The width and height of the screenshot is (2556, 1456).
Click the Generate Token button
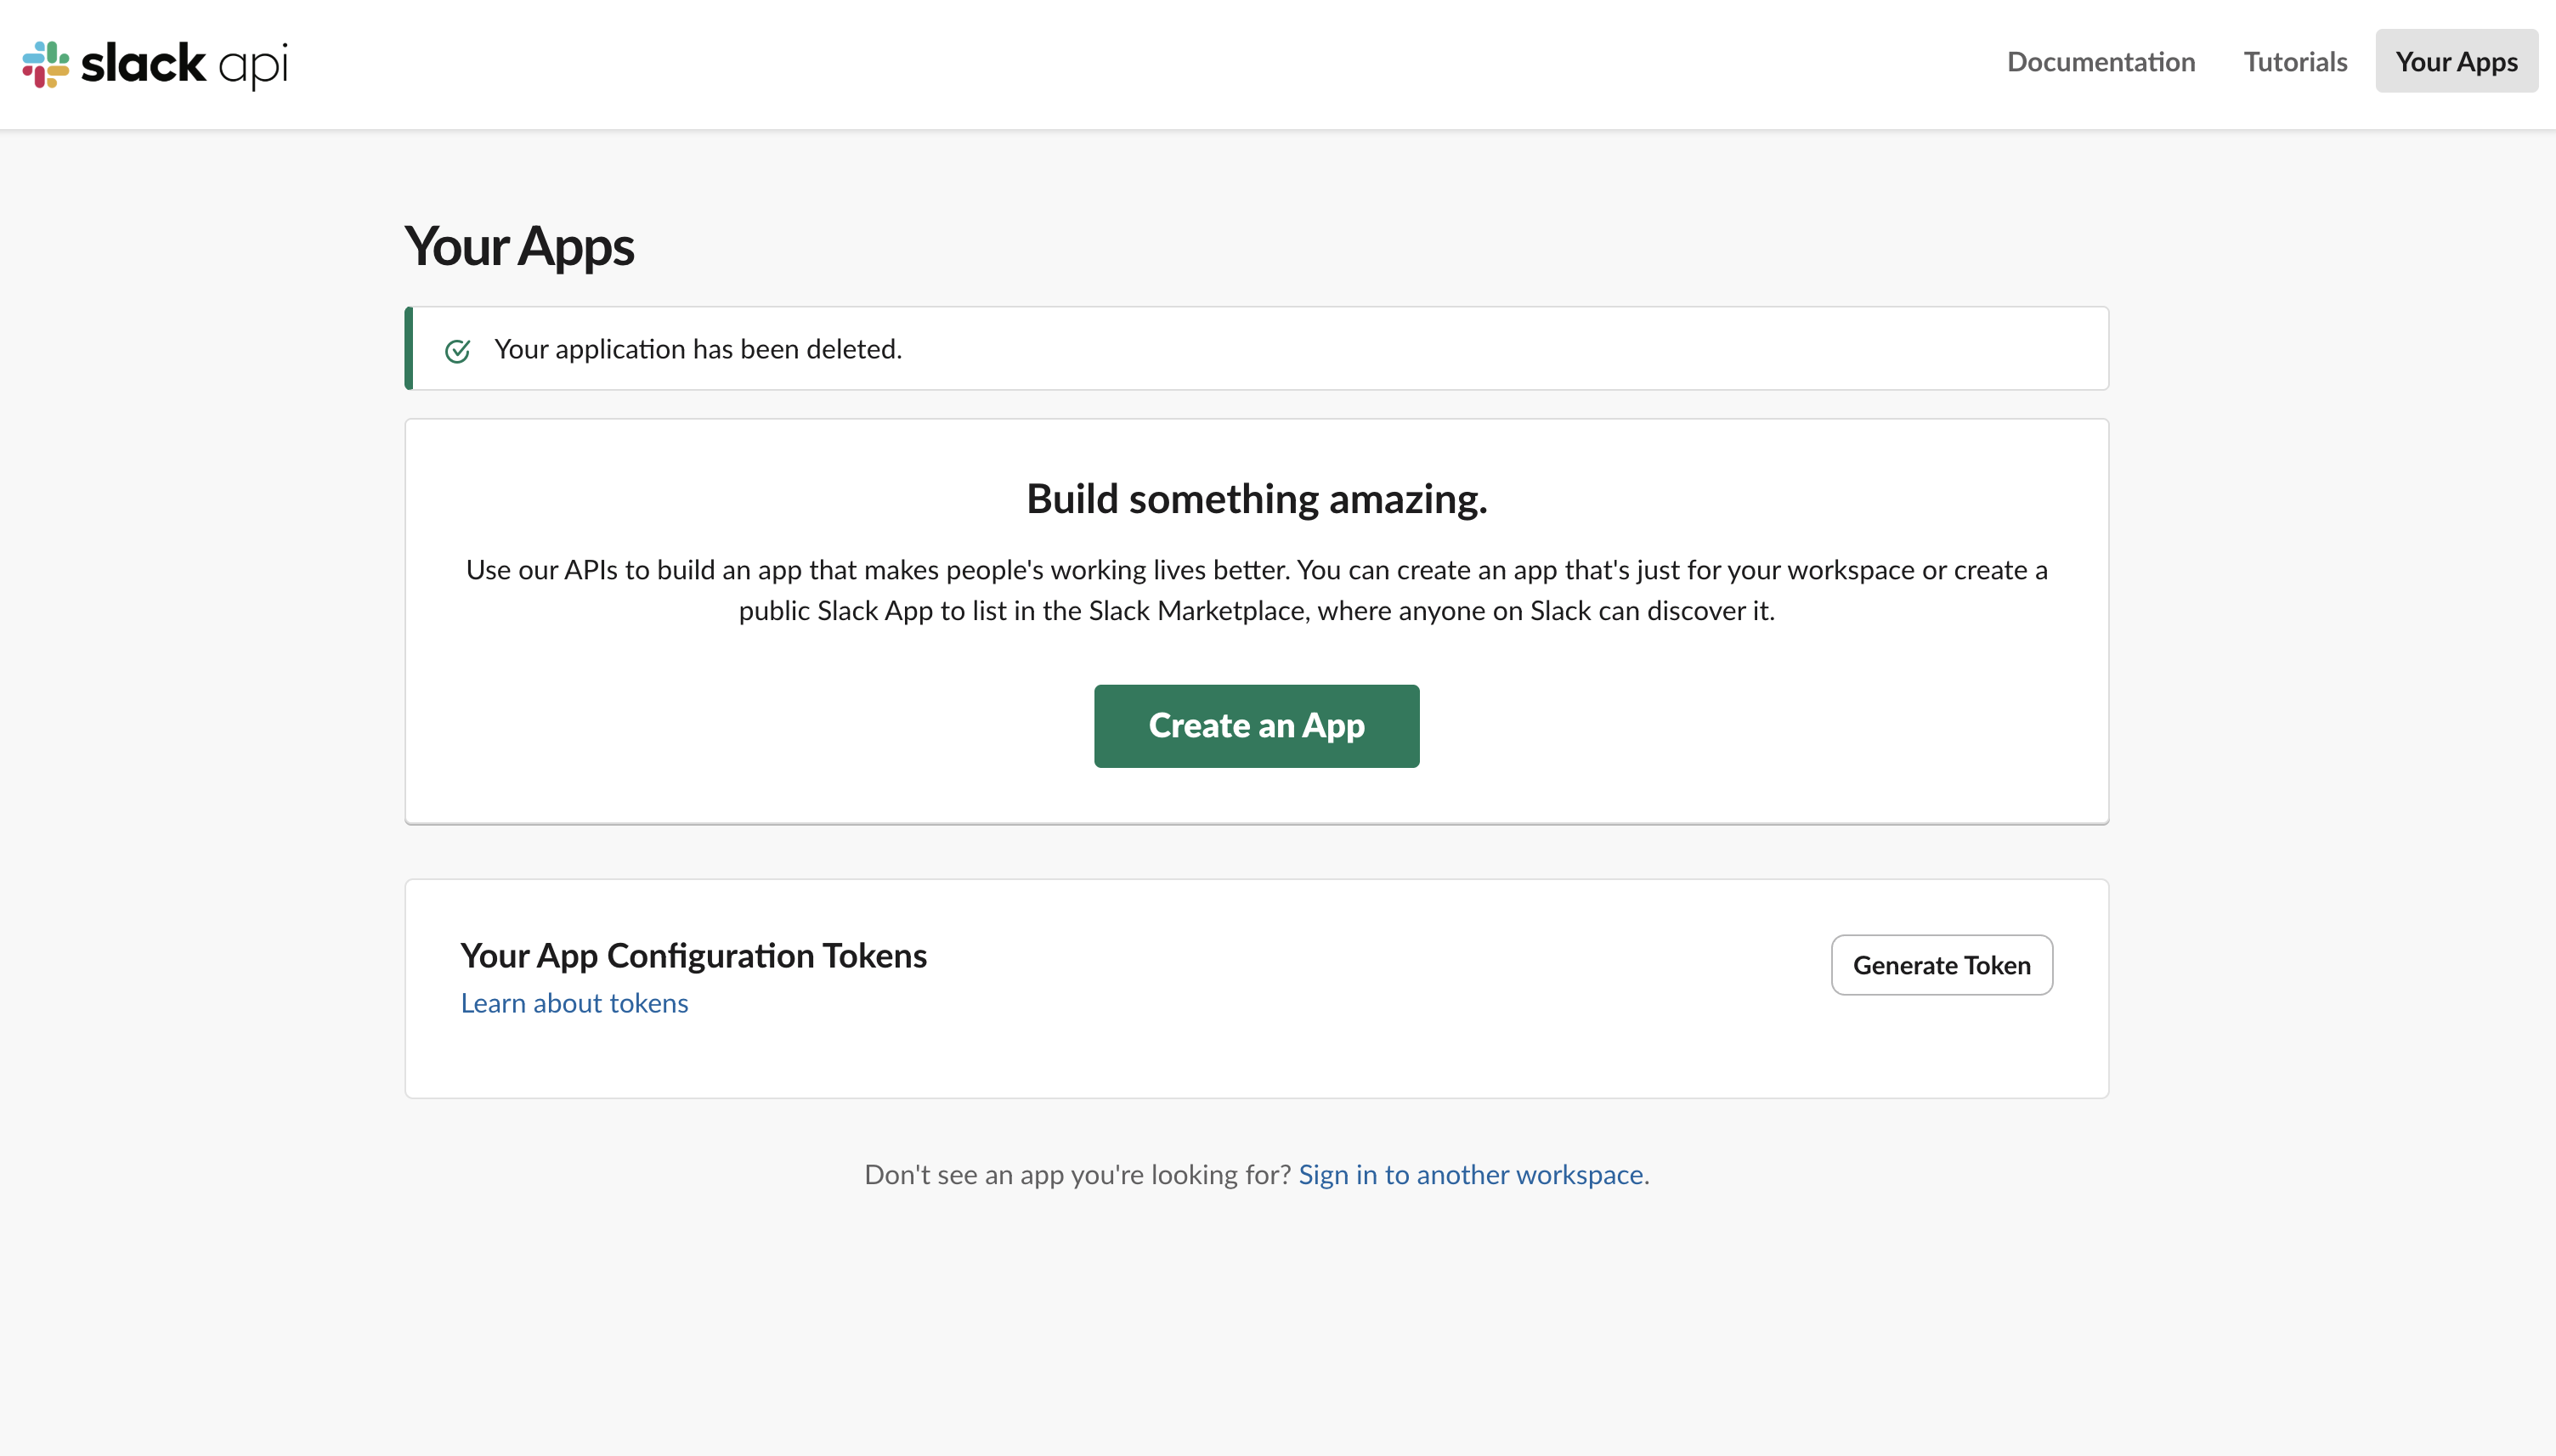[x=1940, y=965]
